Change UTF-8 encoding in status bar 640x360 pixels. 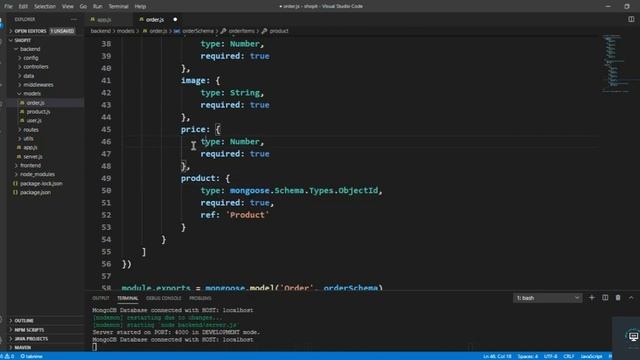[551, 356]
